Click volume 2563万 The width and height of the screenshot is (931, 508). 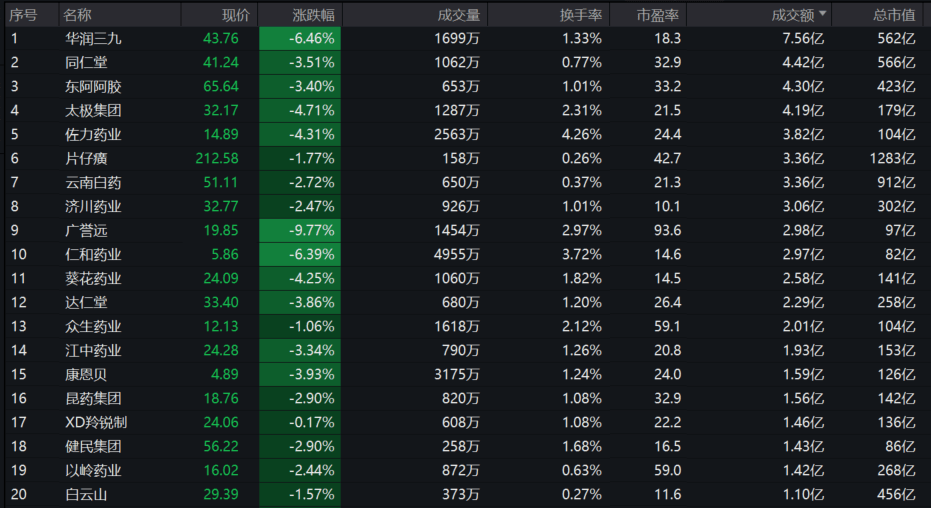tap(457, 134)
